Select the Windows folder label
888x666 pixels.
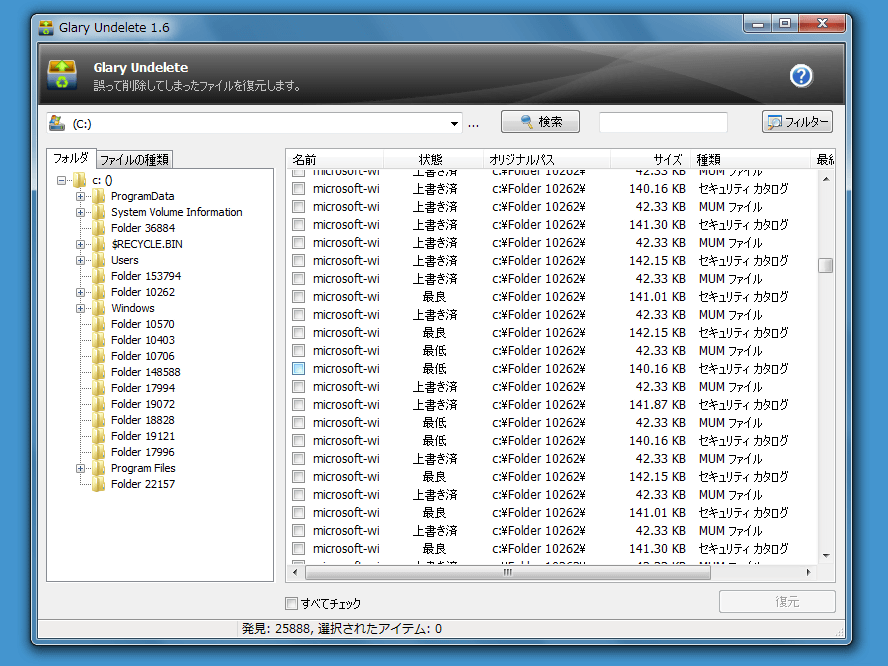click(x=133, y=308)
